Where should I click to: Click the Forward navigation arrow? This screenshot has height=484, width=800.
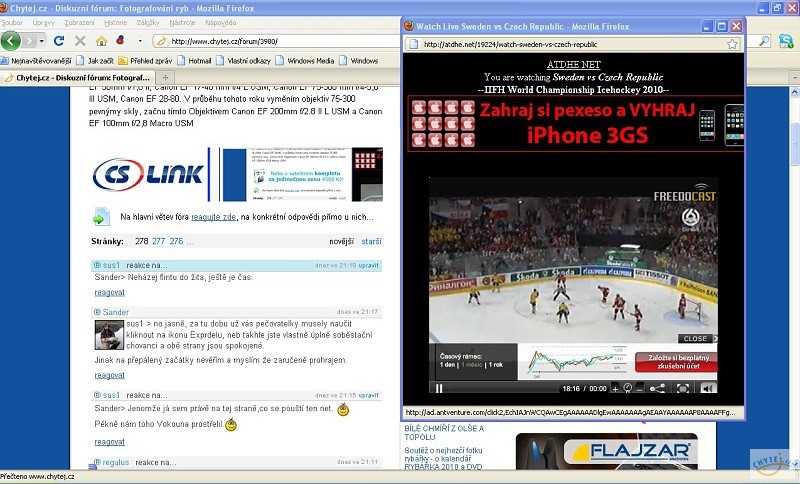click(29, 41)
